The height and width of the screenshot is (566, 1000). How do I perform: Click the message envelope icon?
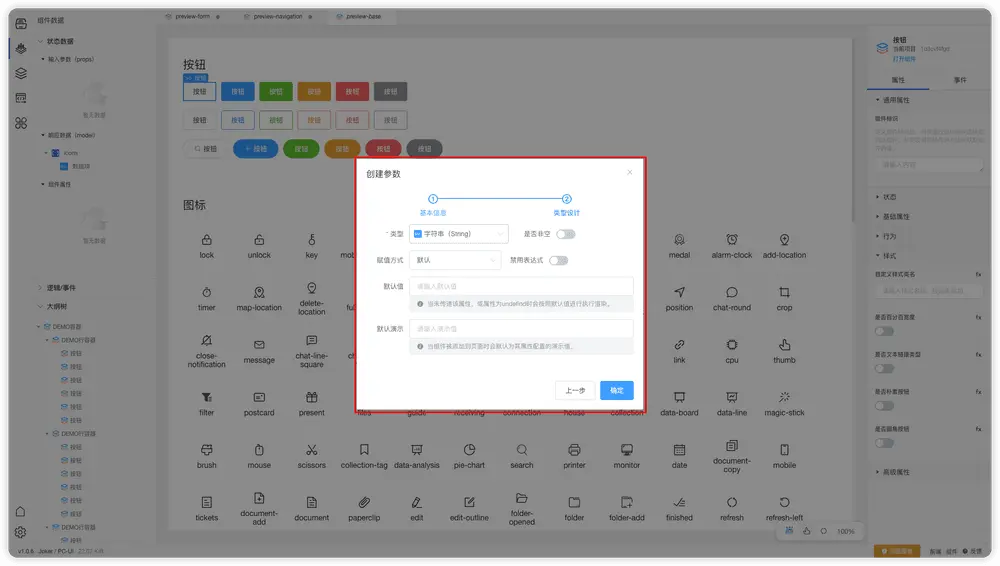[x=259, y=345]
